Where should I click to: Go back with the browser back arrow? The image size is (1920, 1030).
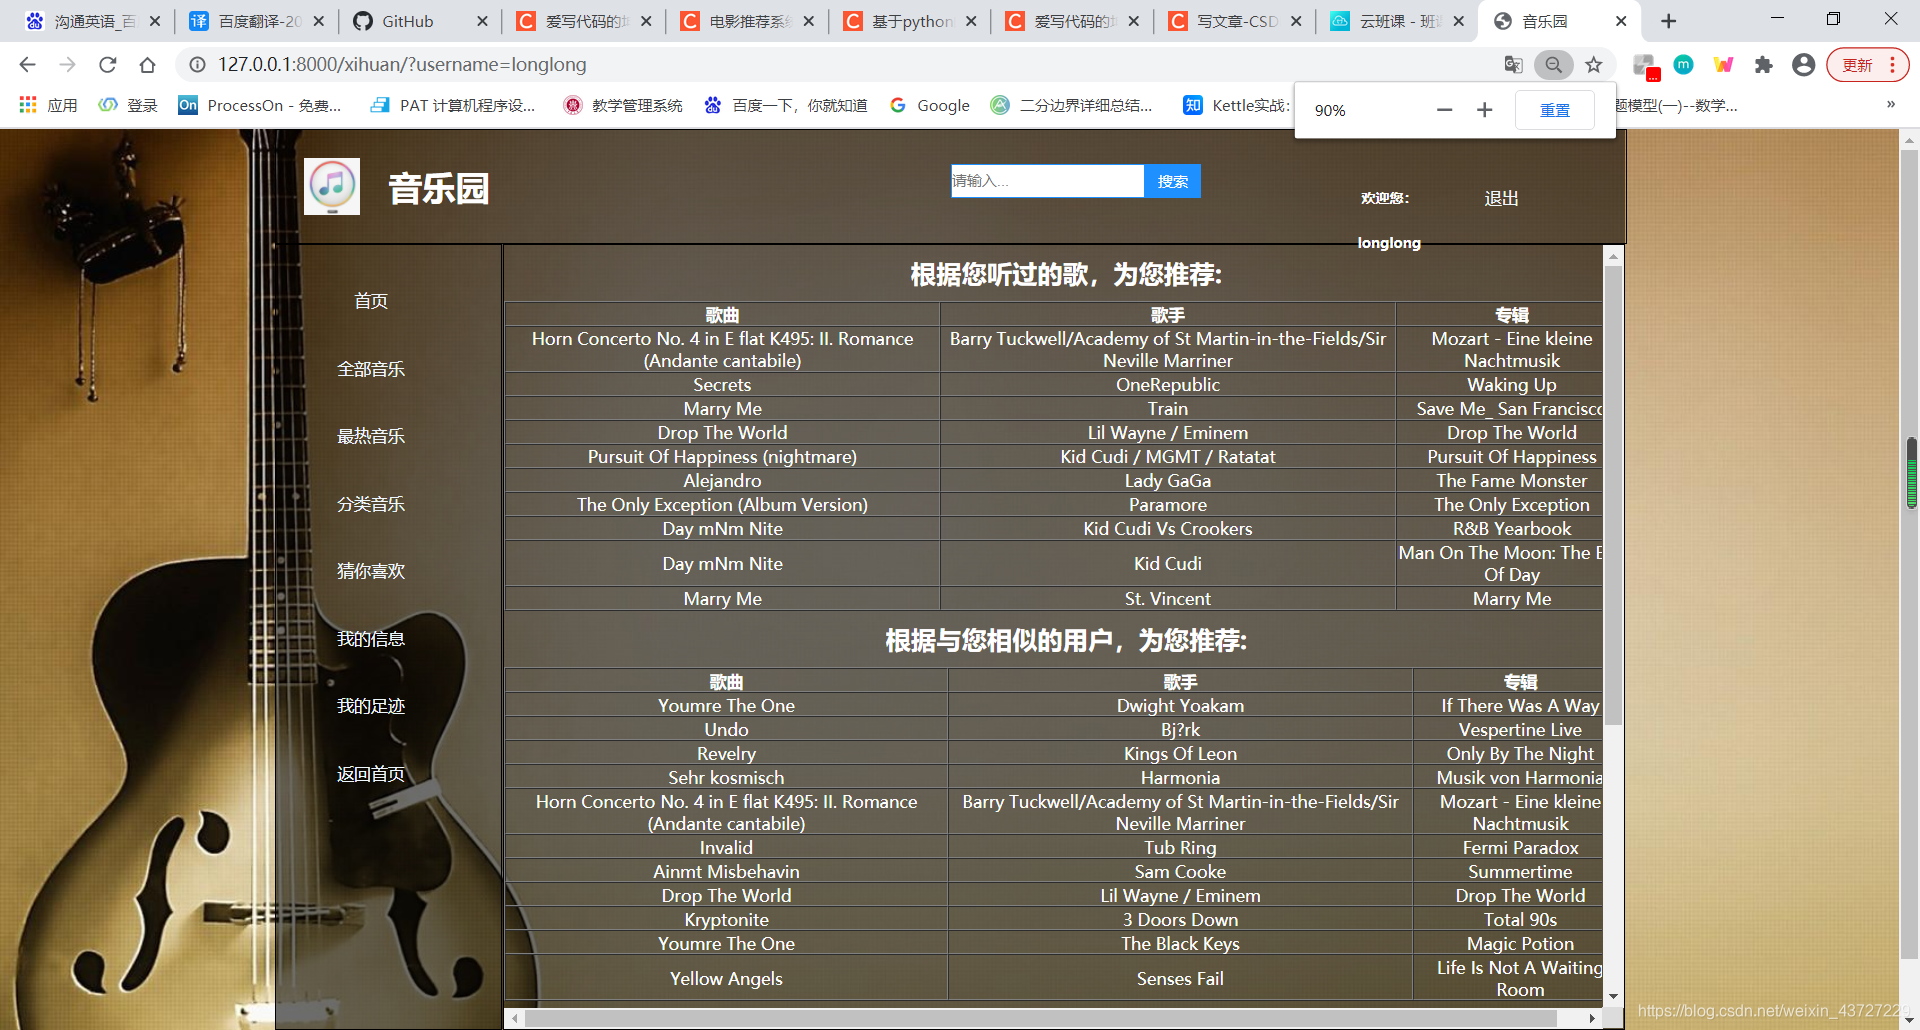click(x=27, y=65)
